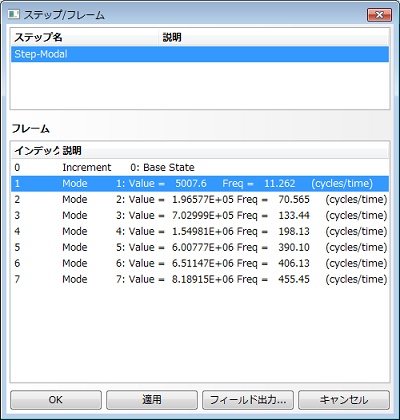Click the キャンセル cancel button

pyautogui.click(x=344, y=400)
